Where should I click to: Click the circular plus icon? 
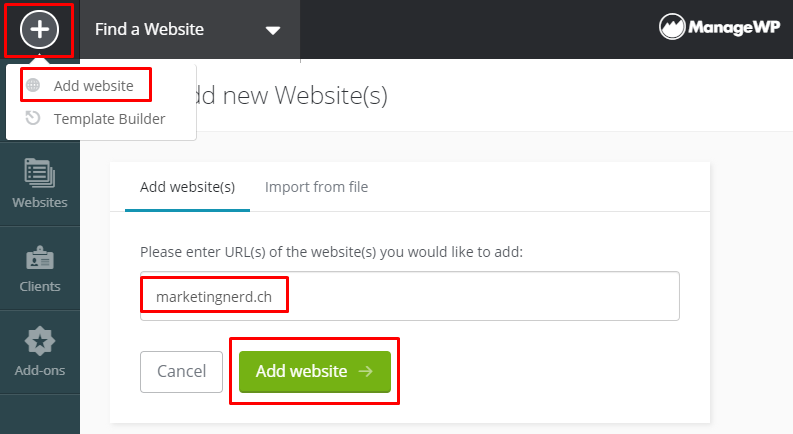(39, 29)
